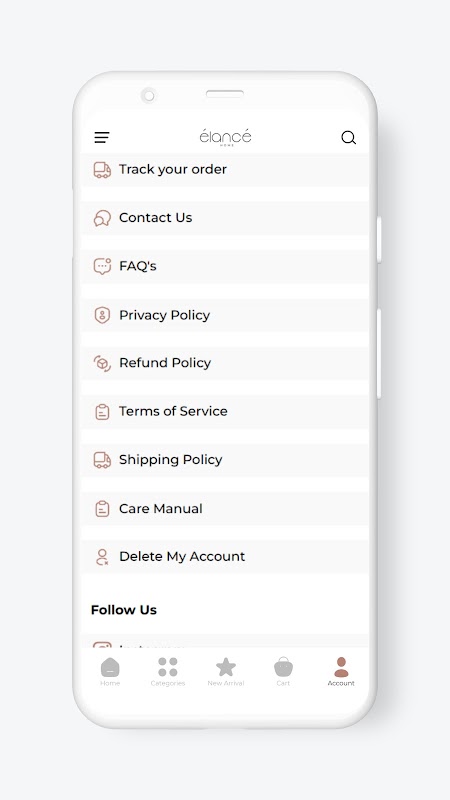Click the clipboard icon beside Care Manual

click(x=102, y=509)
